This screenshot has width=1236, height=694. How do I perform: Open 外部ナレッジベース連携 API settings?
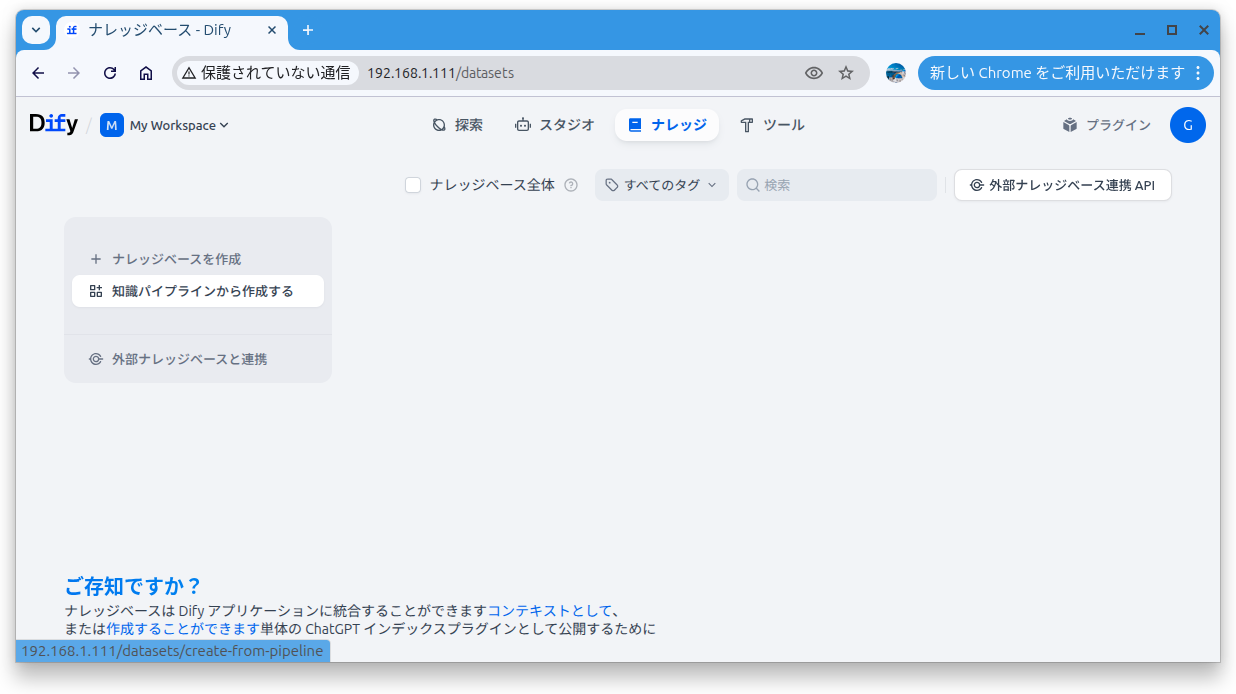coord(1063,185)
